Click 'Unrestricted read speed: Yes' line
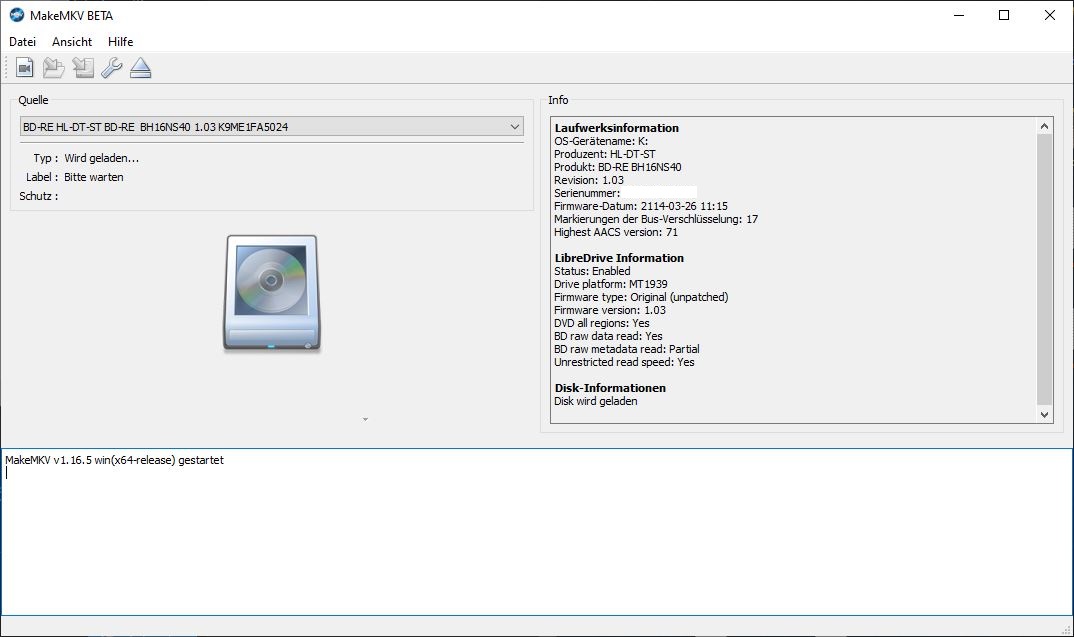Screen dimensions: 1074x637 pos(624,362)
